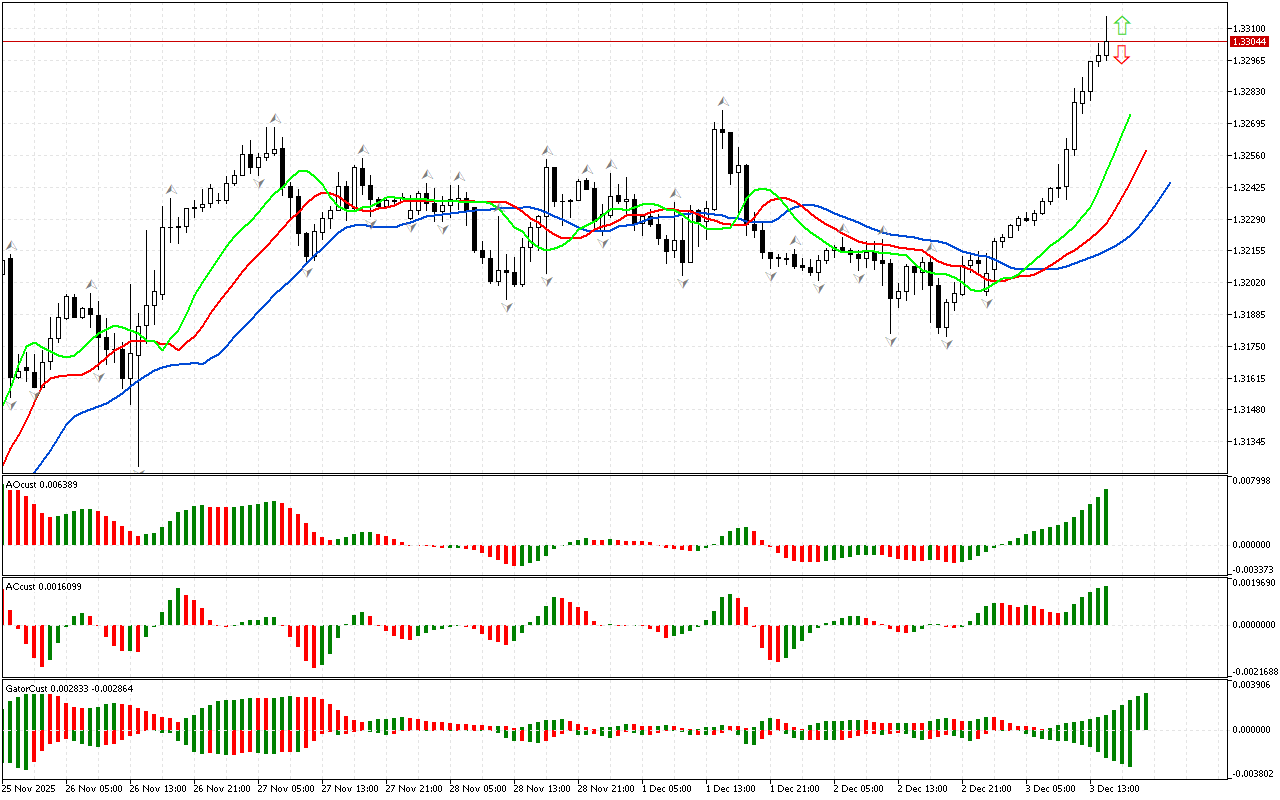This screenshot has height=800, width=1280.
Task: Select the red Alligator line's right end
Action: point(1146,151)
